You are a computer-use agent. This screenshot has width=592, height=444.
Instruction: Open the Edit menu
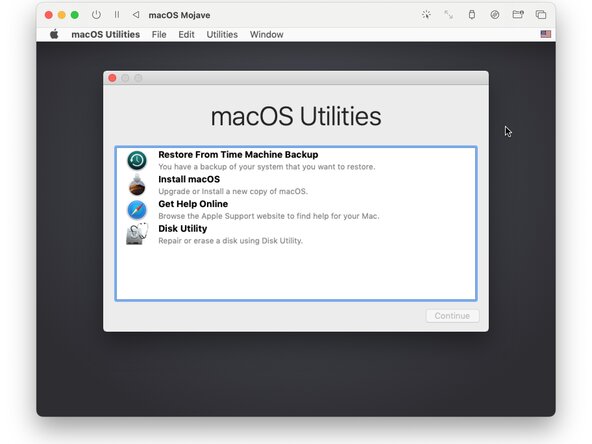pyautogui.click(x=186, y=34)
